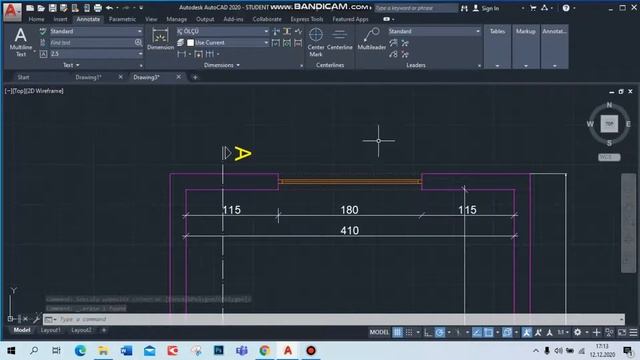
Task: Click the Open file quick-access icon
Action: click(x=41, y=8)
